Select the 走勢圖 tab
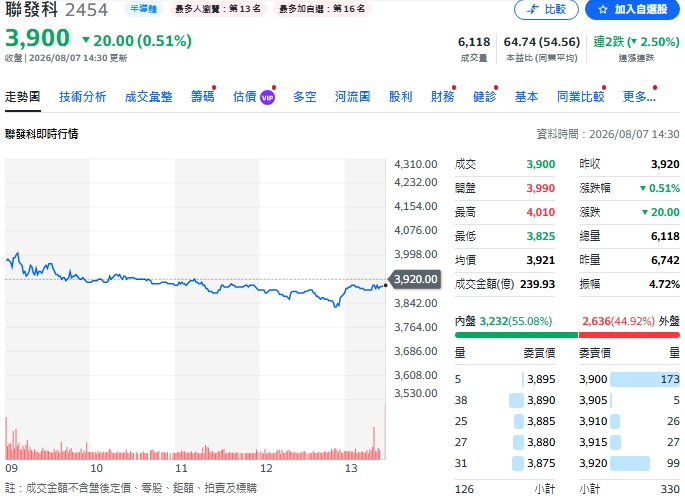Viewport: 685px width, 502px height. point(23,97)
